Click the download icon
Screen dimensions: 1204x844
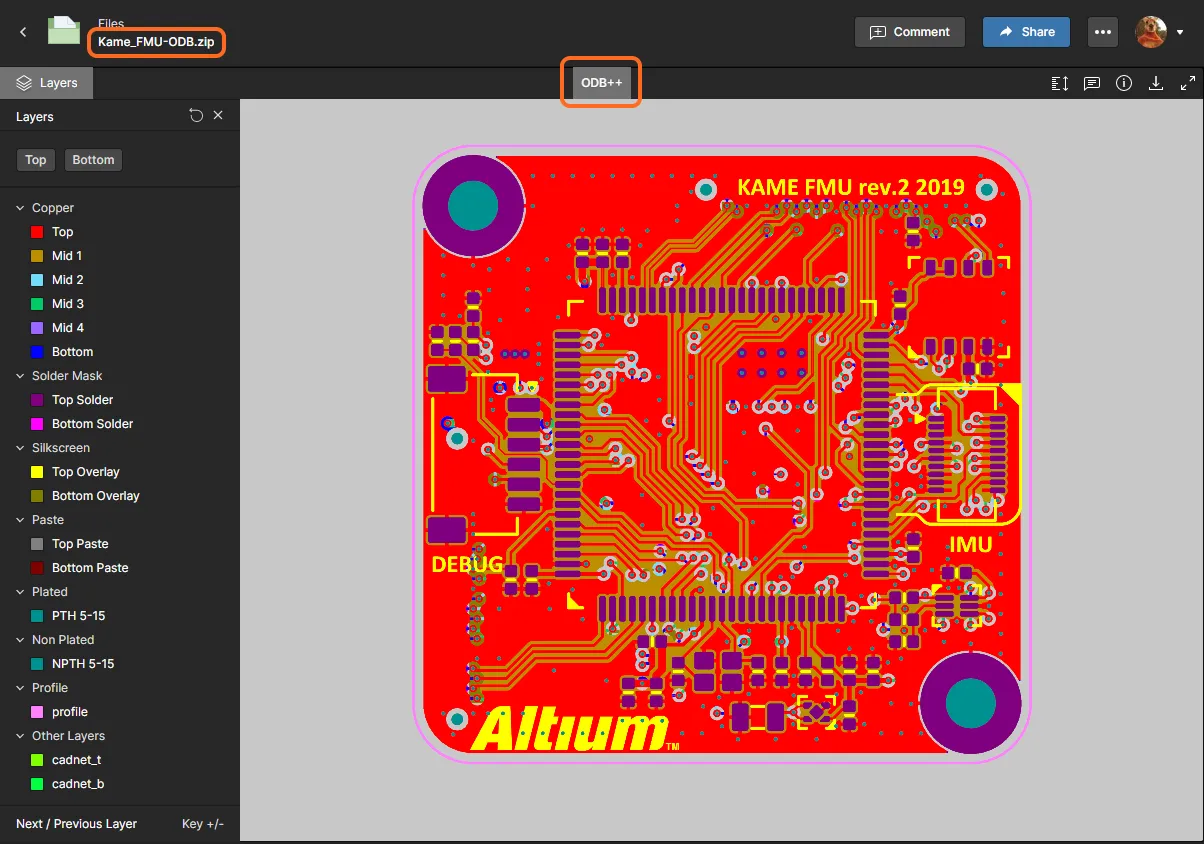[x=1156, y=84]
